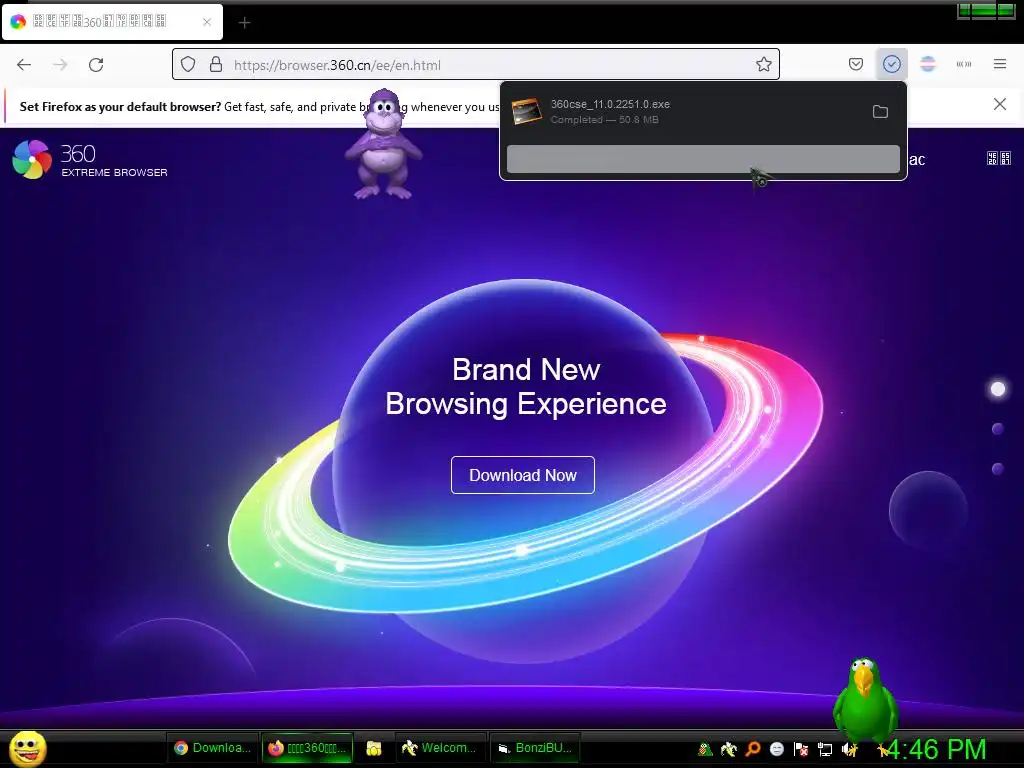Switch to the Firefox 360 taskbar window
The width and height of the screenshot is (1024, 768).
(x=307, y=748)
